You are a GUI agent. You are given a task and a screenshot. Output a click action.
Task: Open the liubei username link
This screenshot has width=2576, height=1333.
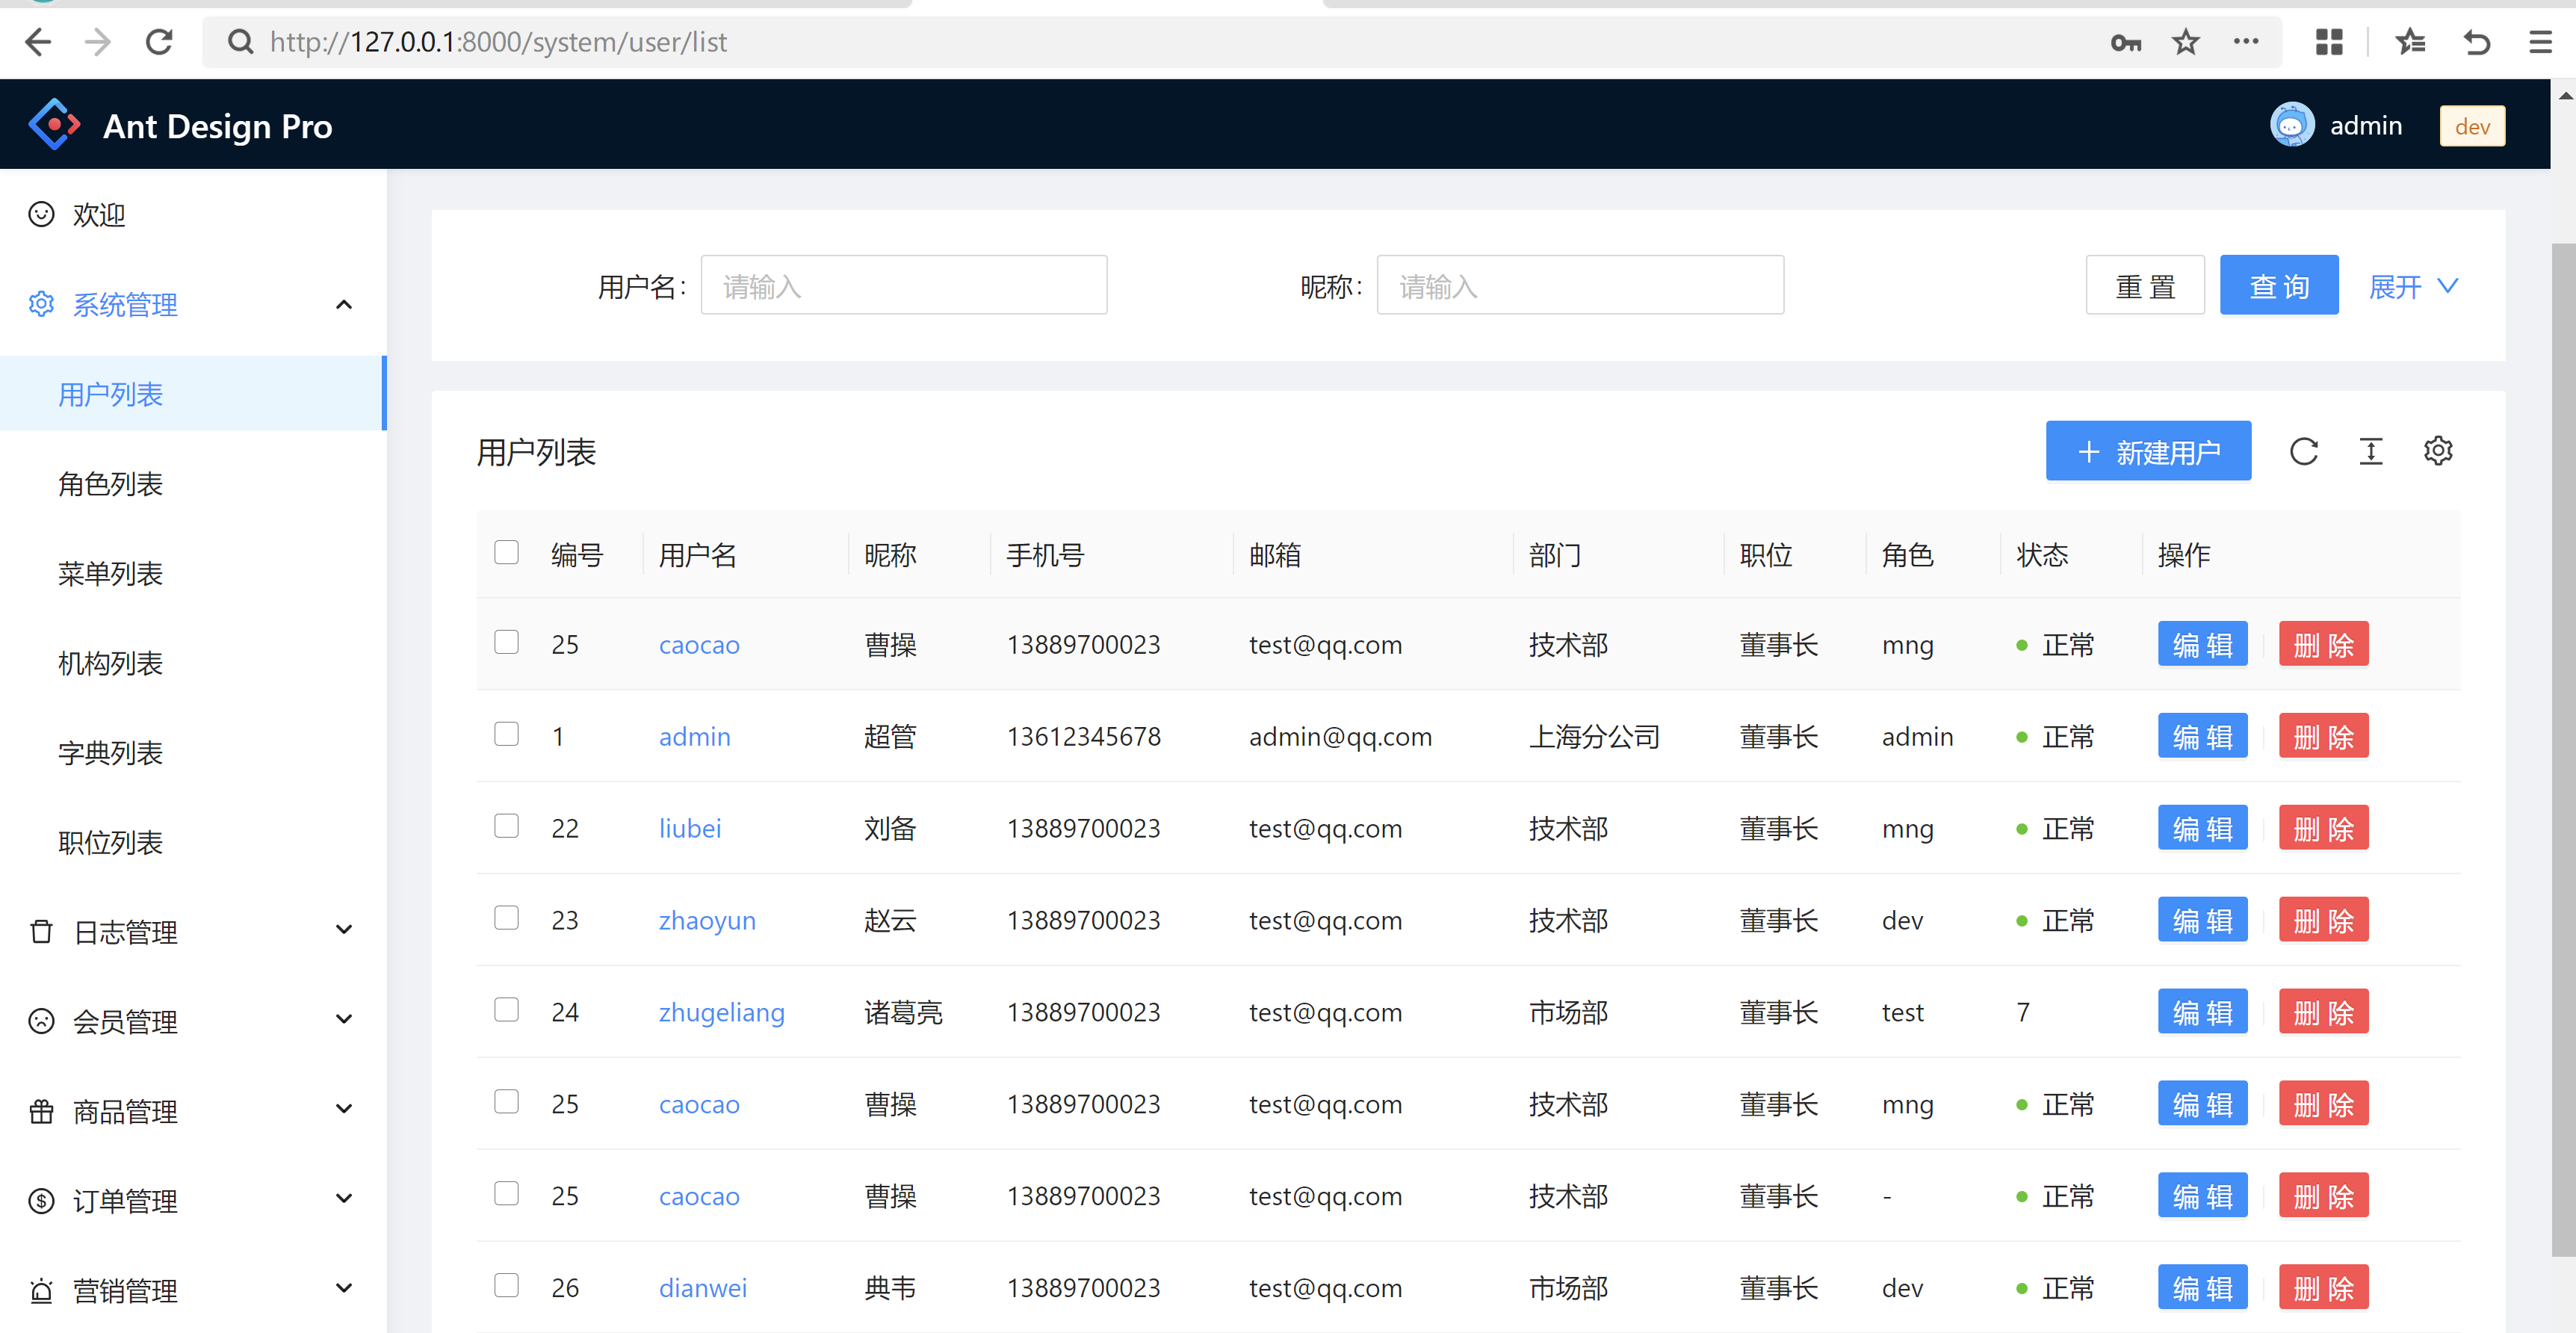point(689,828)
